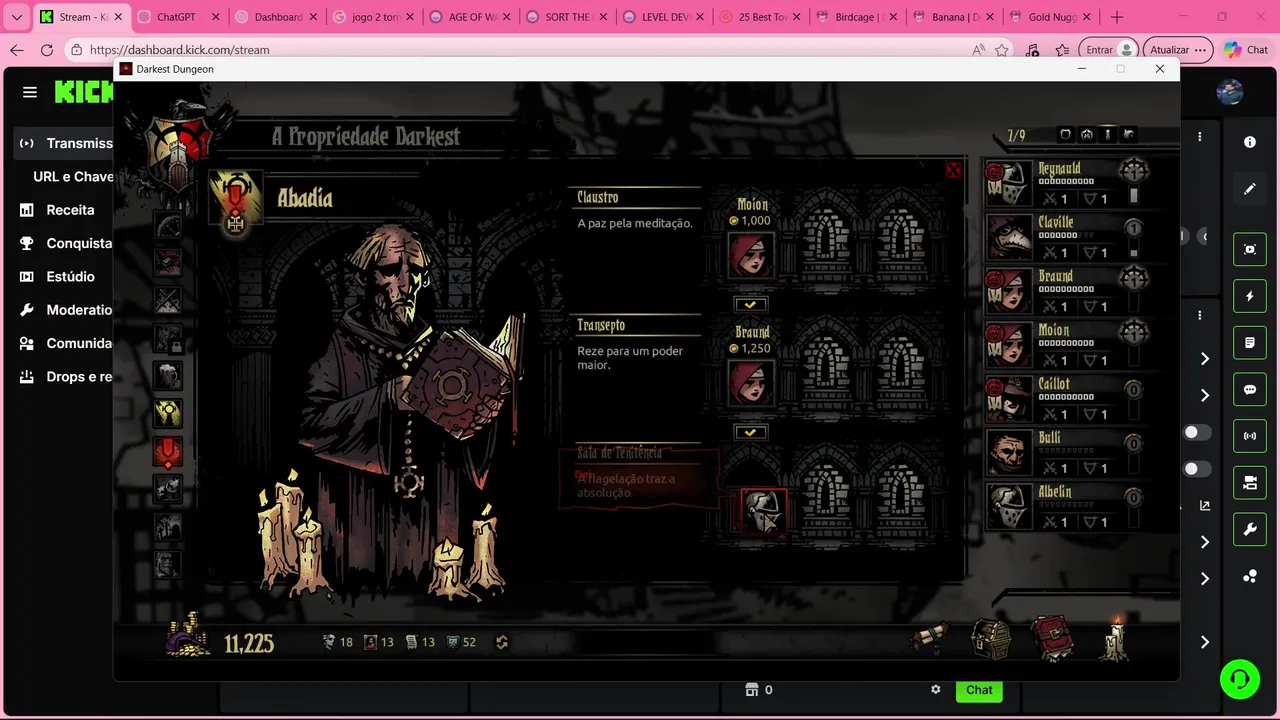The height and width of the screenshot is (720, 1280).
Task: Open the treasure chest inventory icon
Action: (991, 639)
